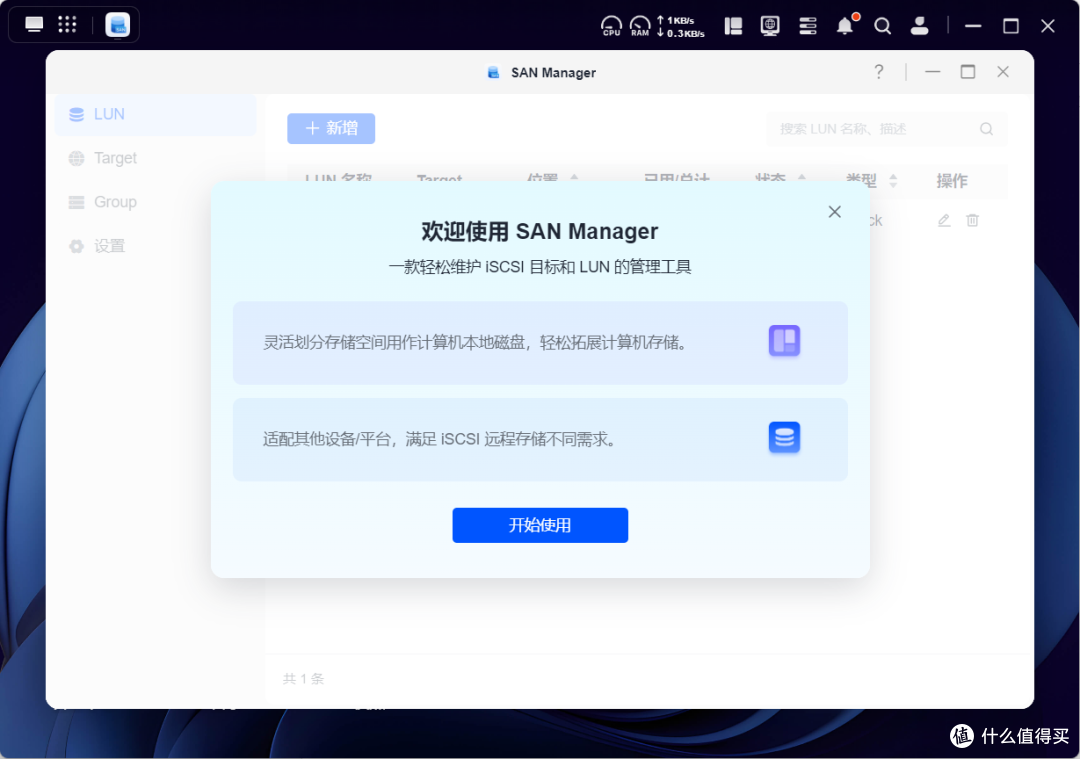Click the trash delete icon in the LUN row

point(972,220)
